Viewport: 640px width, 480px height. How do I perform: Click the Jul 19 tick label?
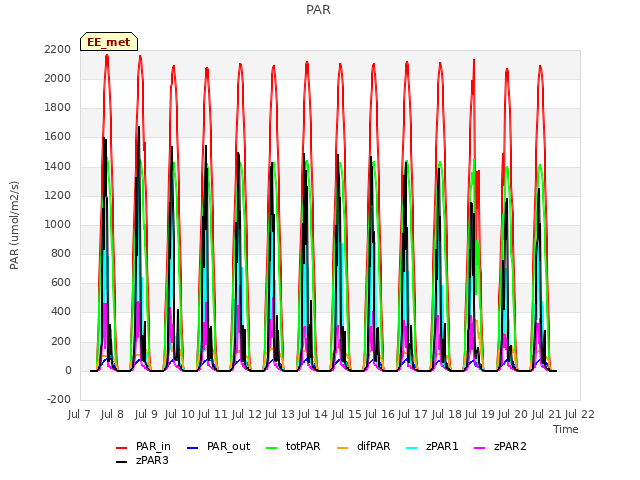pyautogui.click(x=480, y=415)
